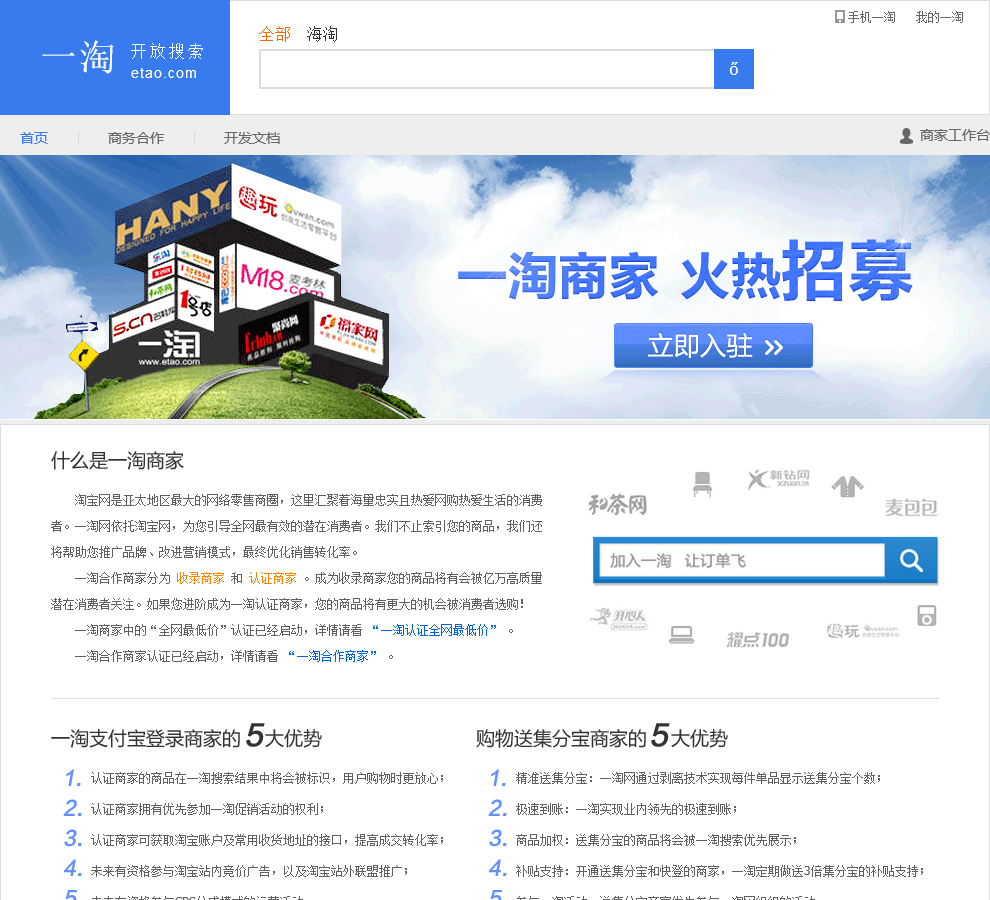Open 商家工作台 link

click(x=954, y=135)
